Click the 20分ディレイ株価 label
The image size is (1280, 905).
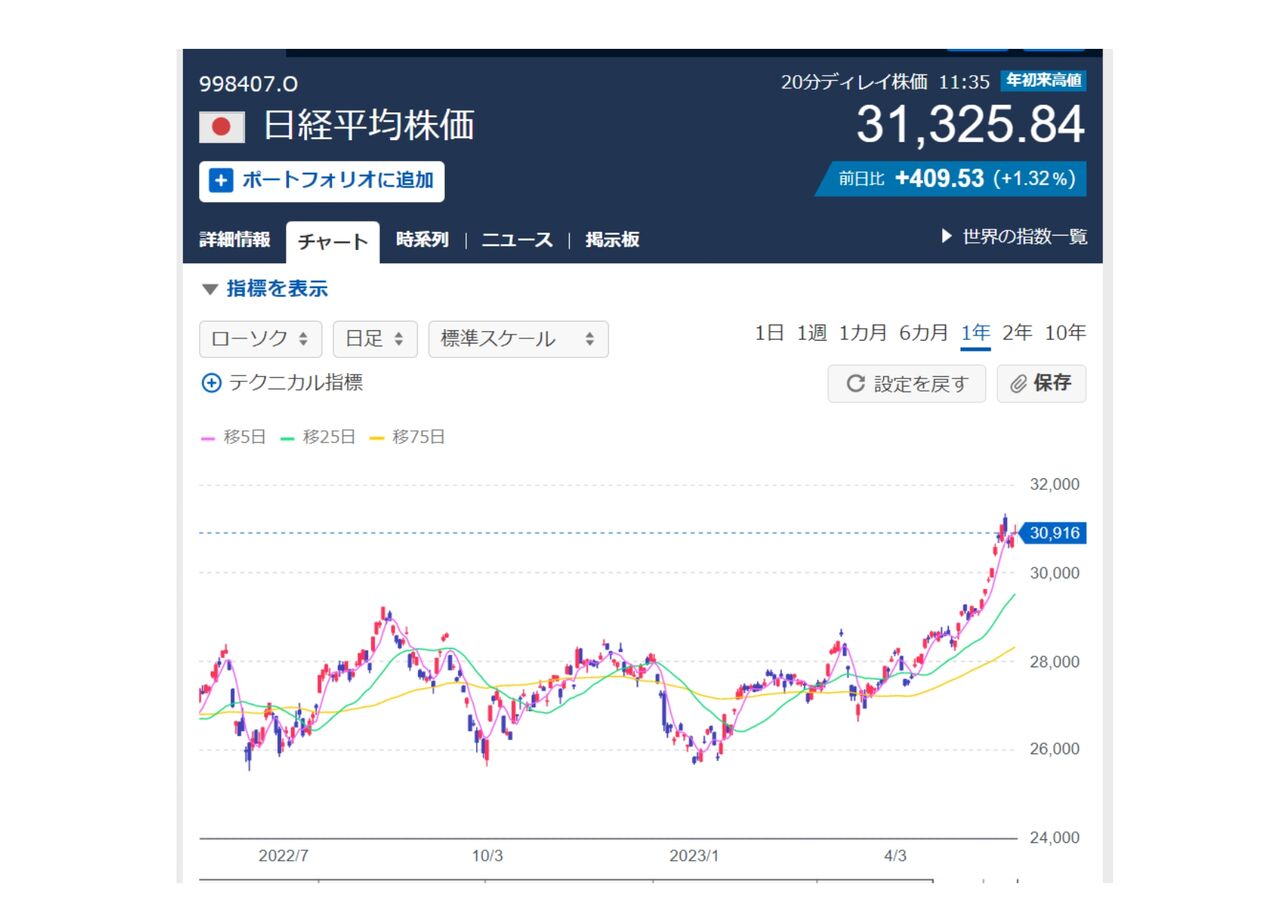(854, 82)
